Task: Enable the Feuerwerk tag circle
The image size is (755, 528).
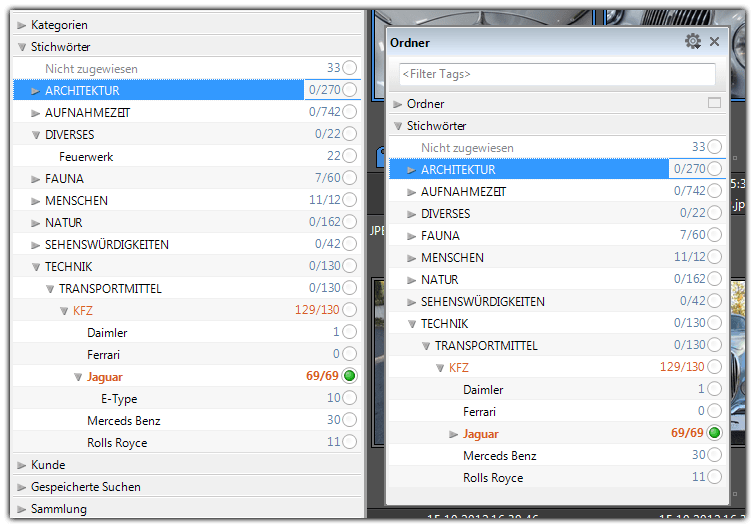Action: [x=349, y=156]
